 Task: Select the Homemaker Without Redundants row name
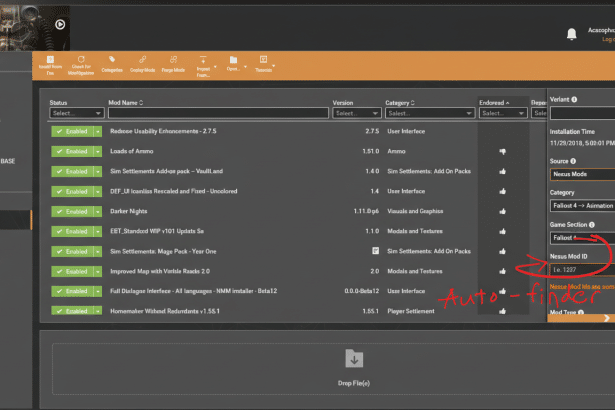pos(165,311)
